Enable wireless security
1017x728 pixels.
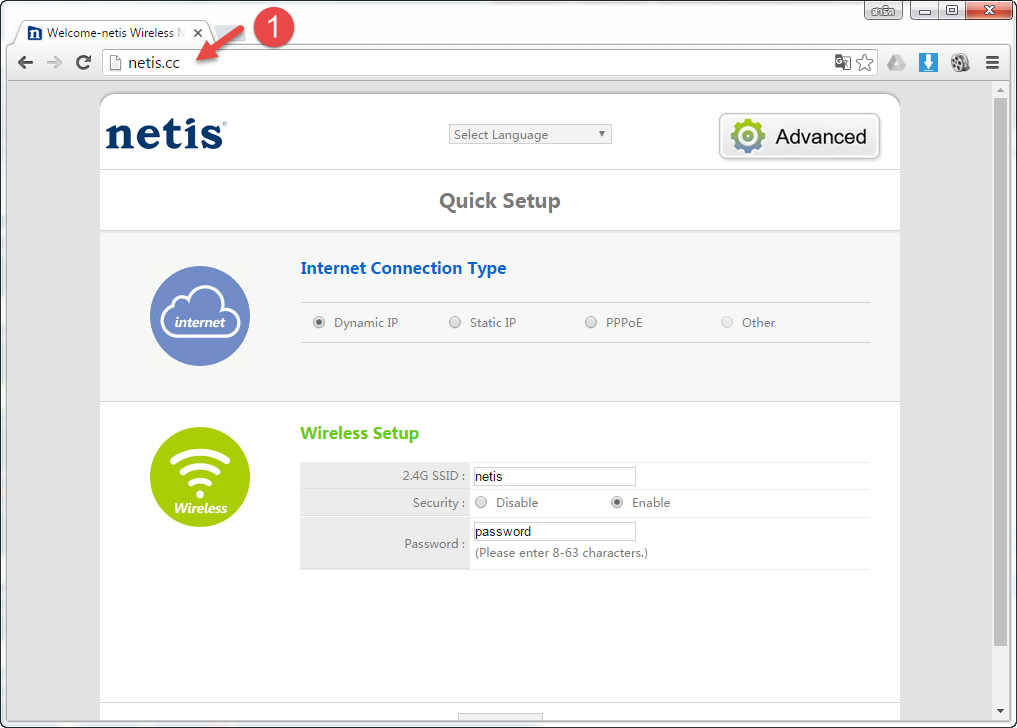(x=617, y=502)
